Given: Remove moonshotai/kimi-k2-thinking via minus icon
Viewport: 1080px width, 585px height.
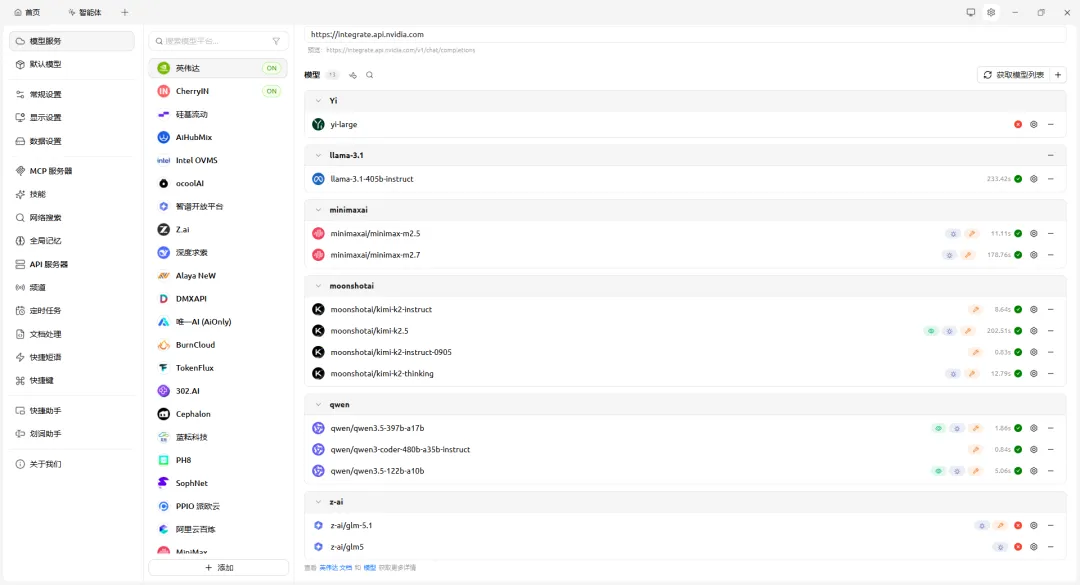Looking at the screenshot, I should pyautogui.click(x=1051, y=373).
